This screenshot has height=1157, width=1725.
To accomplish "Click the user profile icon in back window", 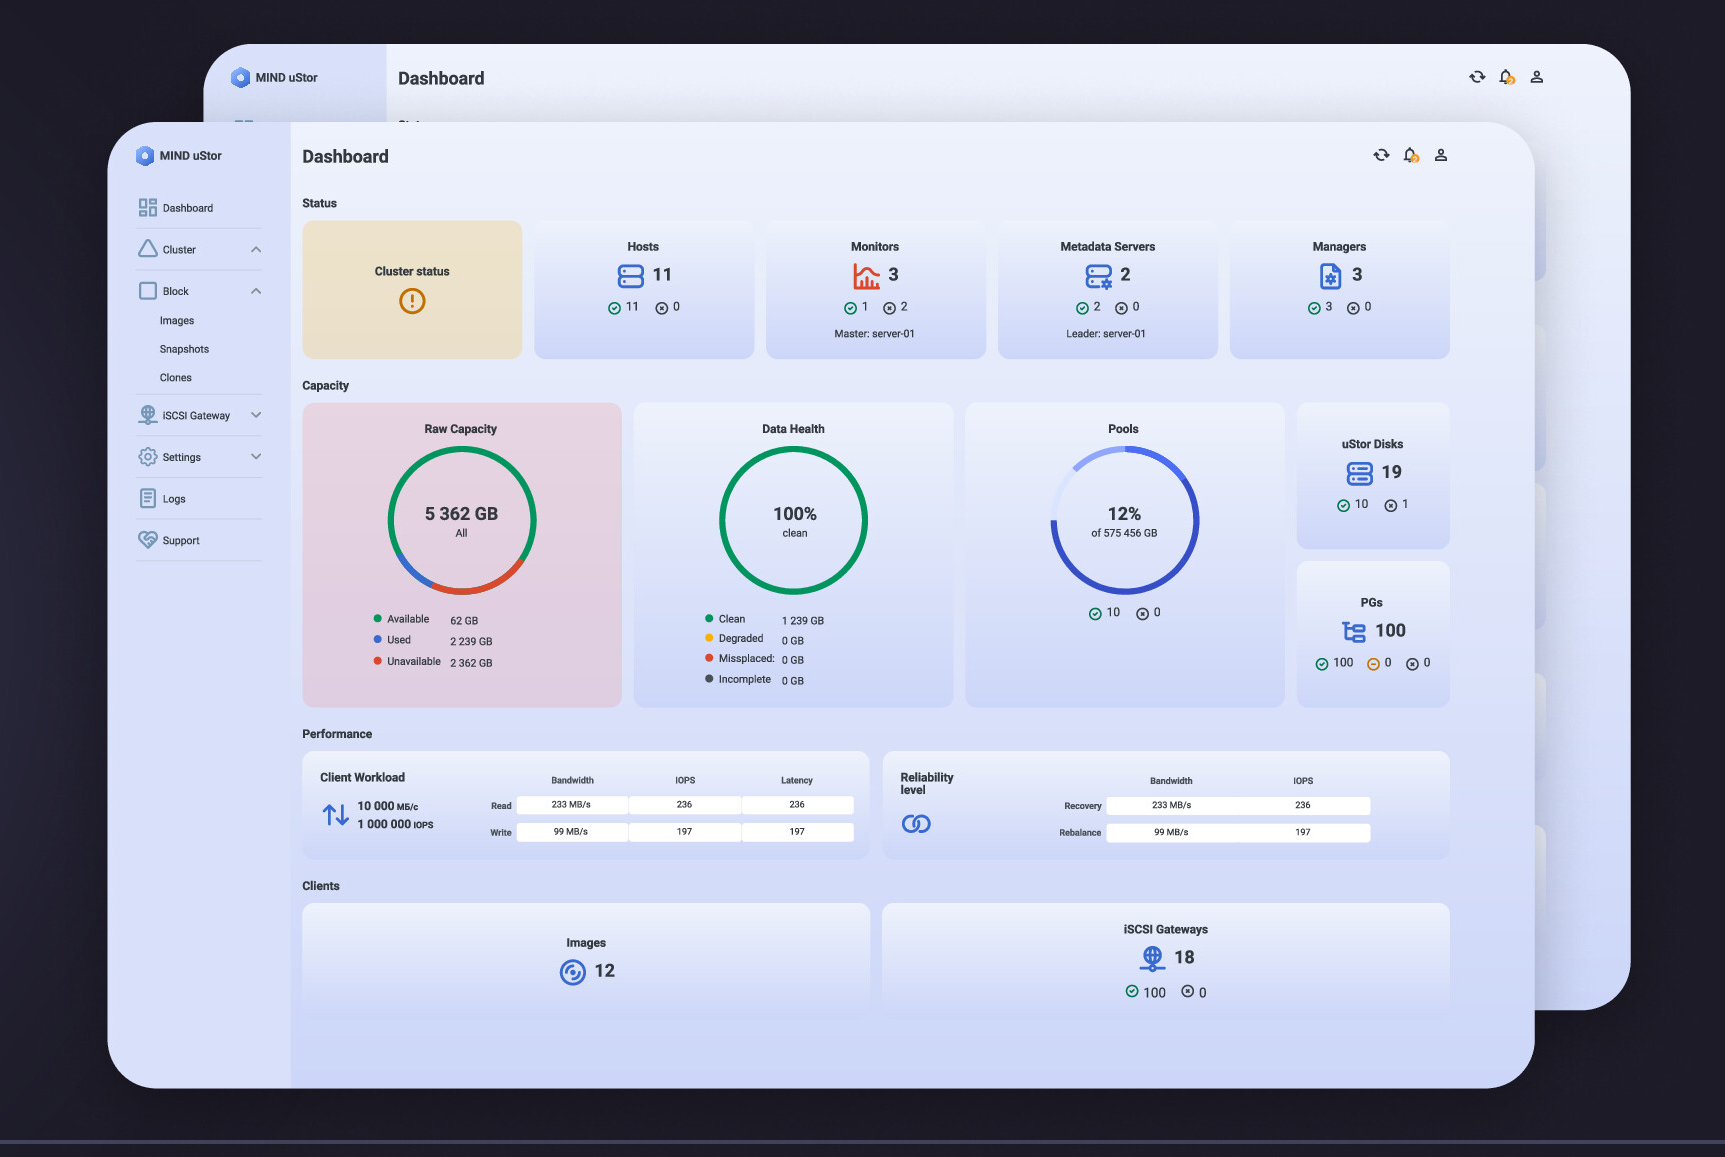I will (x=1537, y=77).
